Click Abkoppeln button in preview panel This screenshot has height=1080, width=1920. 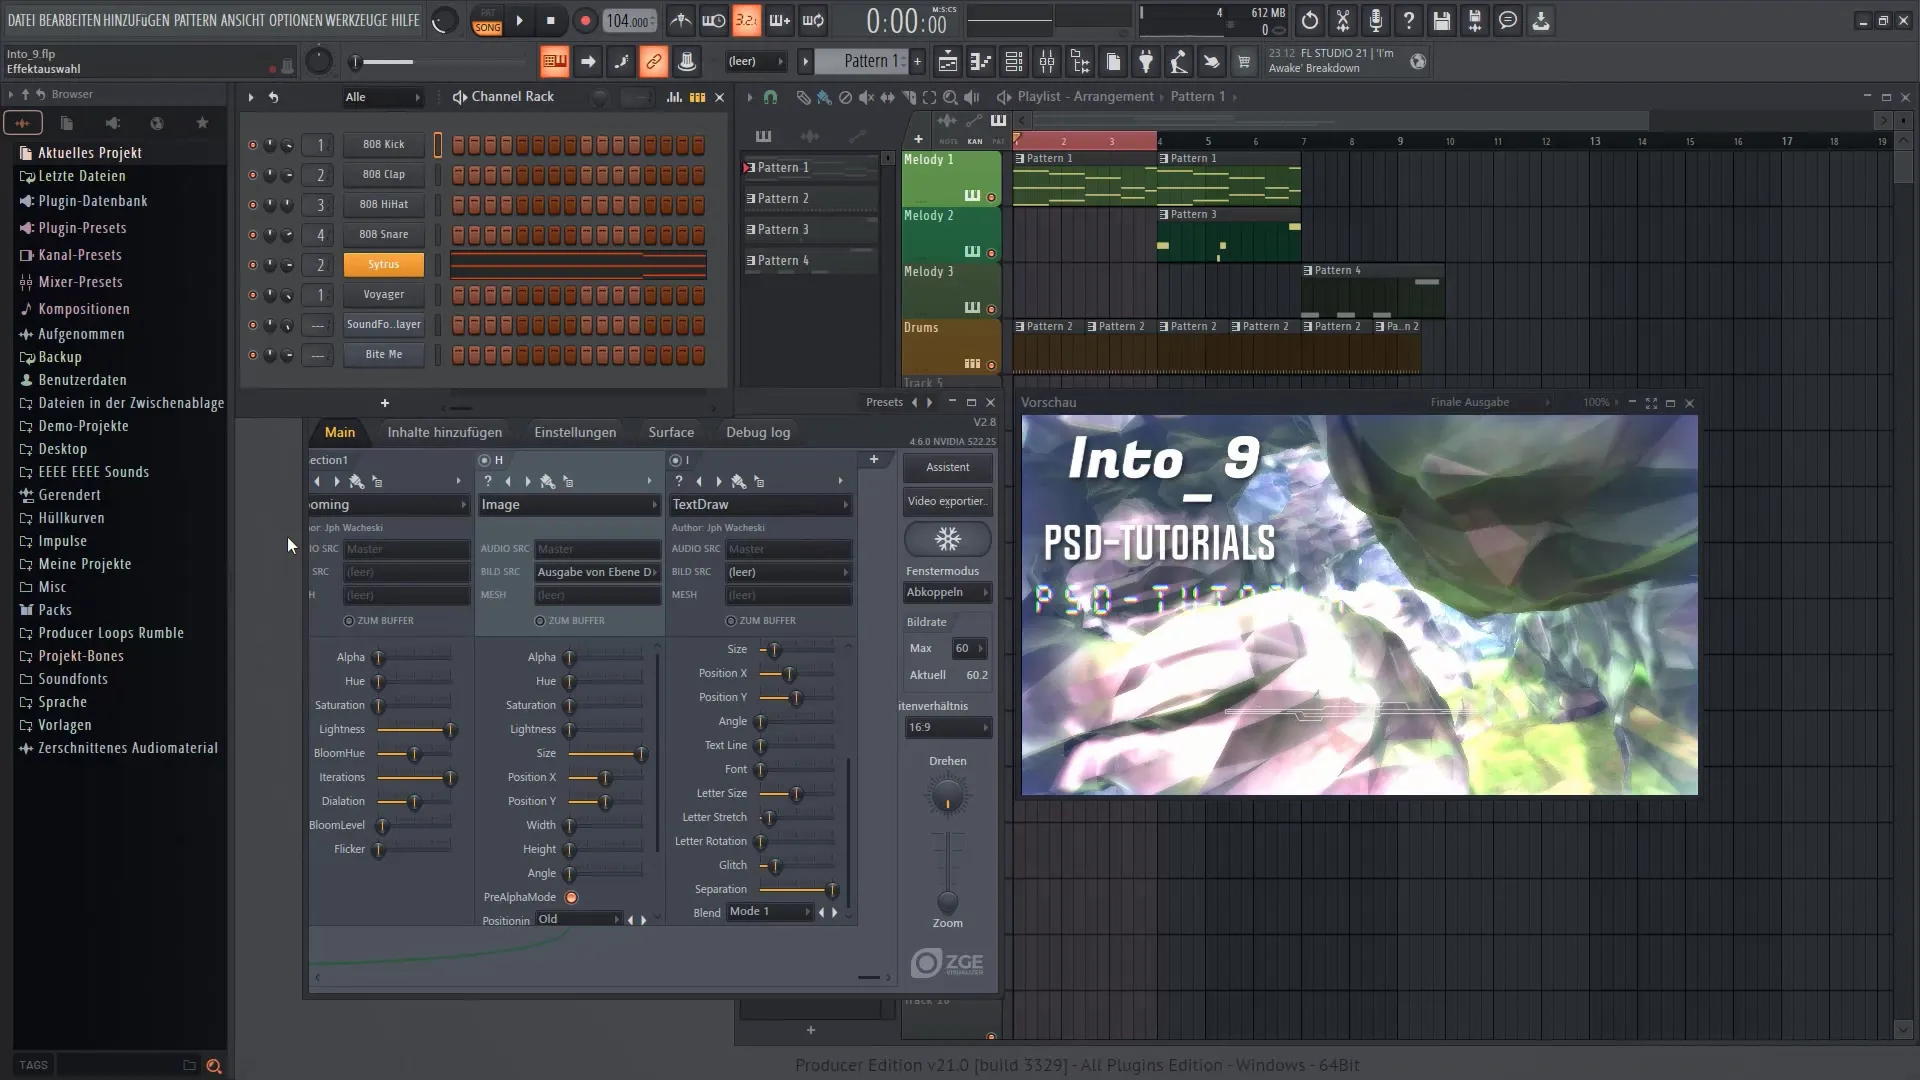pos(943,592)
